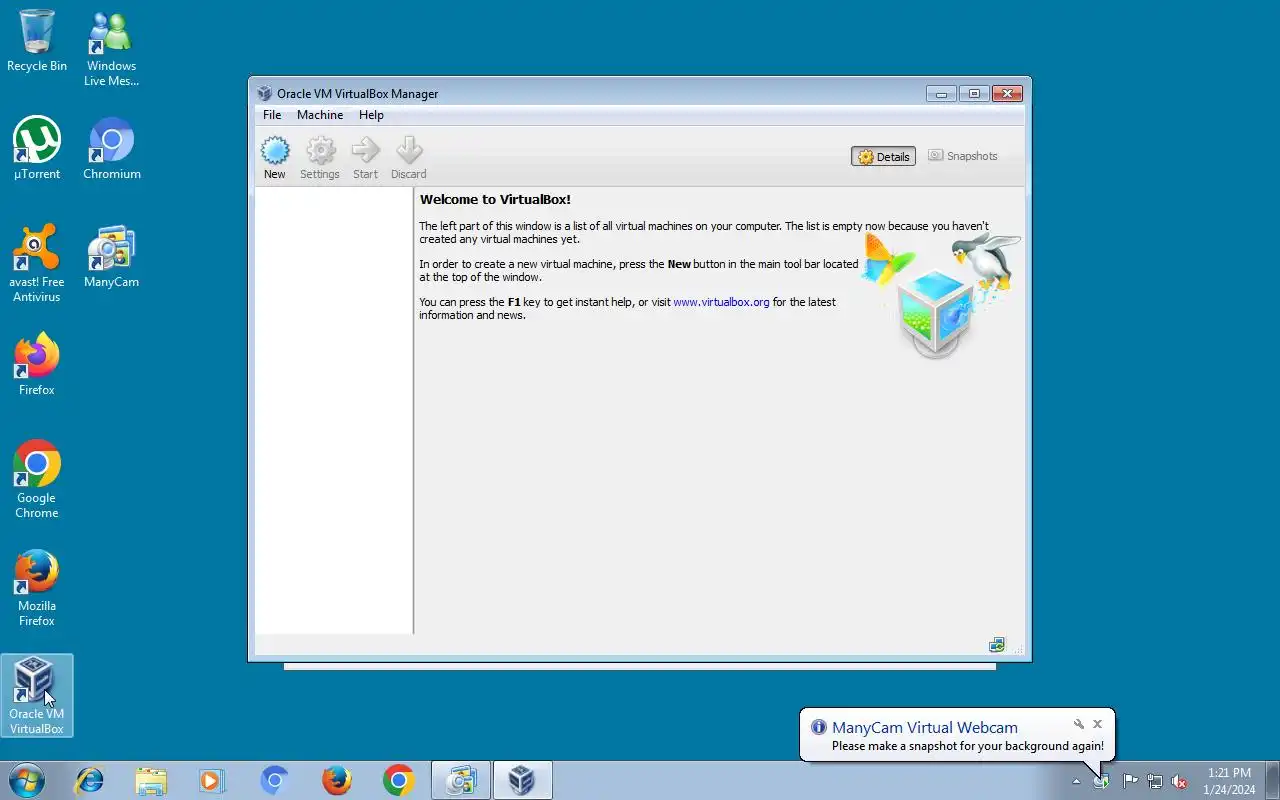Launch Google Chrome from the taskbar
The image size is (1280, 800).
pos(399,780)
